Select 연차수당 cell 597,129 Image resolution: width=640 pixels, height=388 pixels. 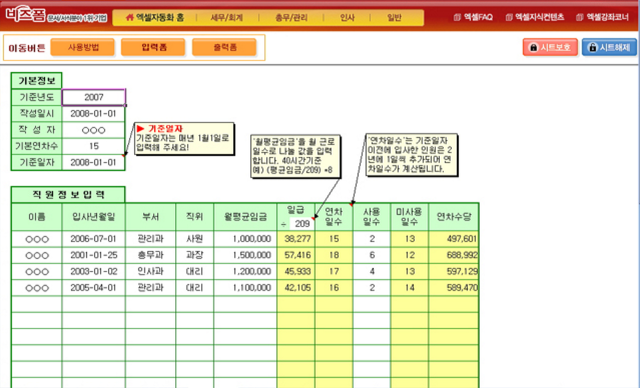tap(453, 271)
